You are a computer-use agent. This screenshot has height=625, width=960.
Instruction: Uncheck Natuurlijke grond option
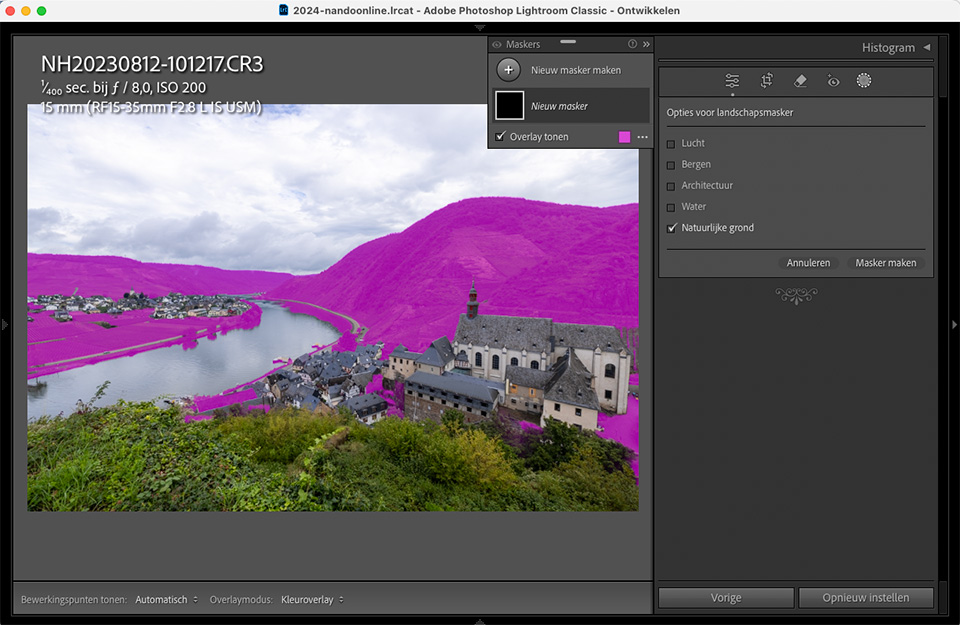click(x=672, y=228)
